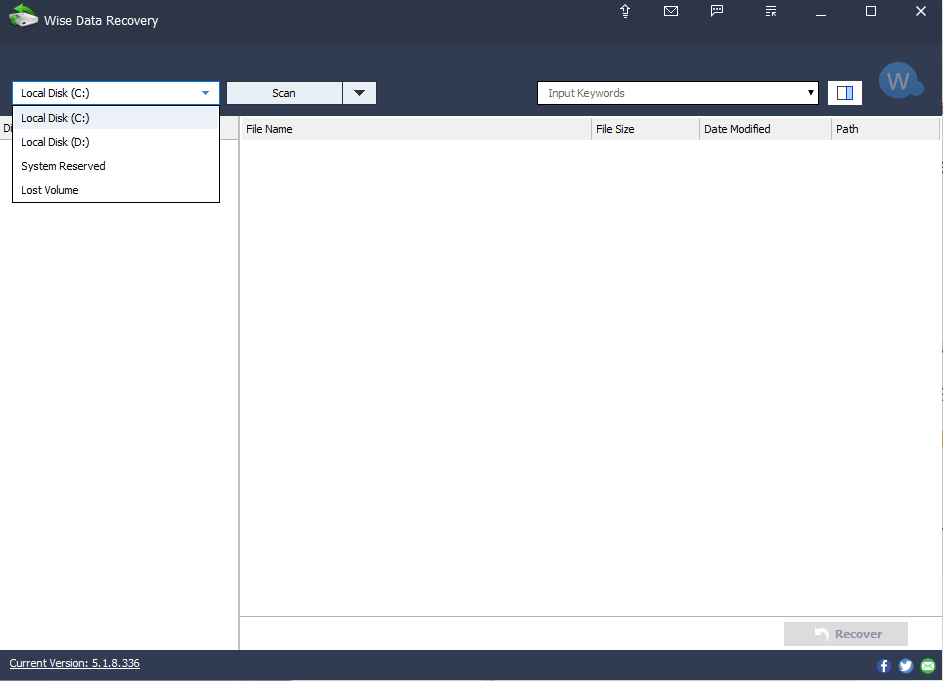Image resolution: width=943 pixels, height=681 pixels.
Task: Open the email envelope icon in title bar
Action: click(671, 11)
